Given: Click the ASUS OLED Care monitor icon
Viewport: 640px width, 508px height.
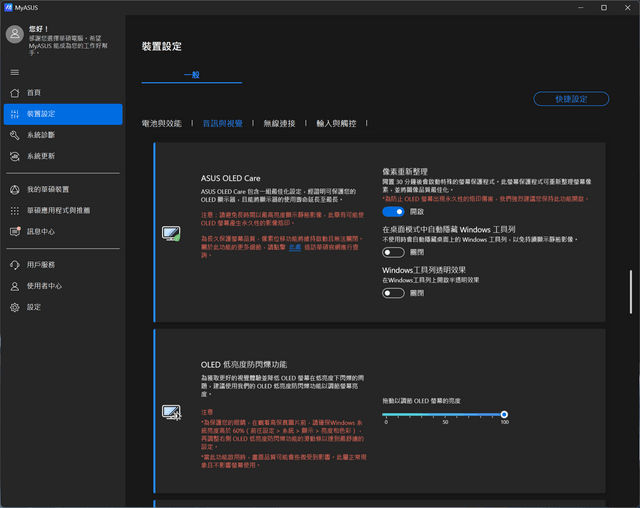Looking at the screenshot, I should (171, 233).
